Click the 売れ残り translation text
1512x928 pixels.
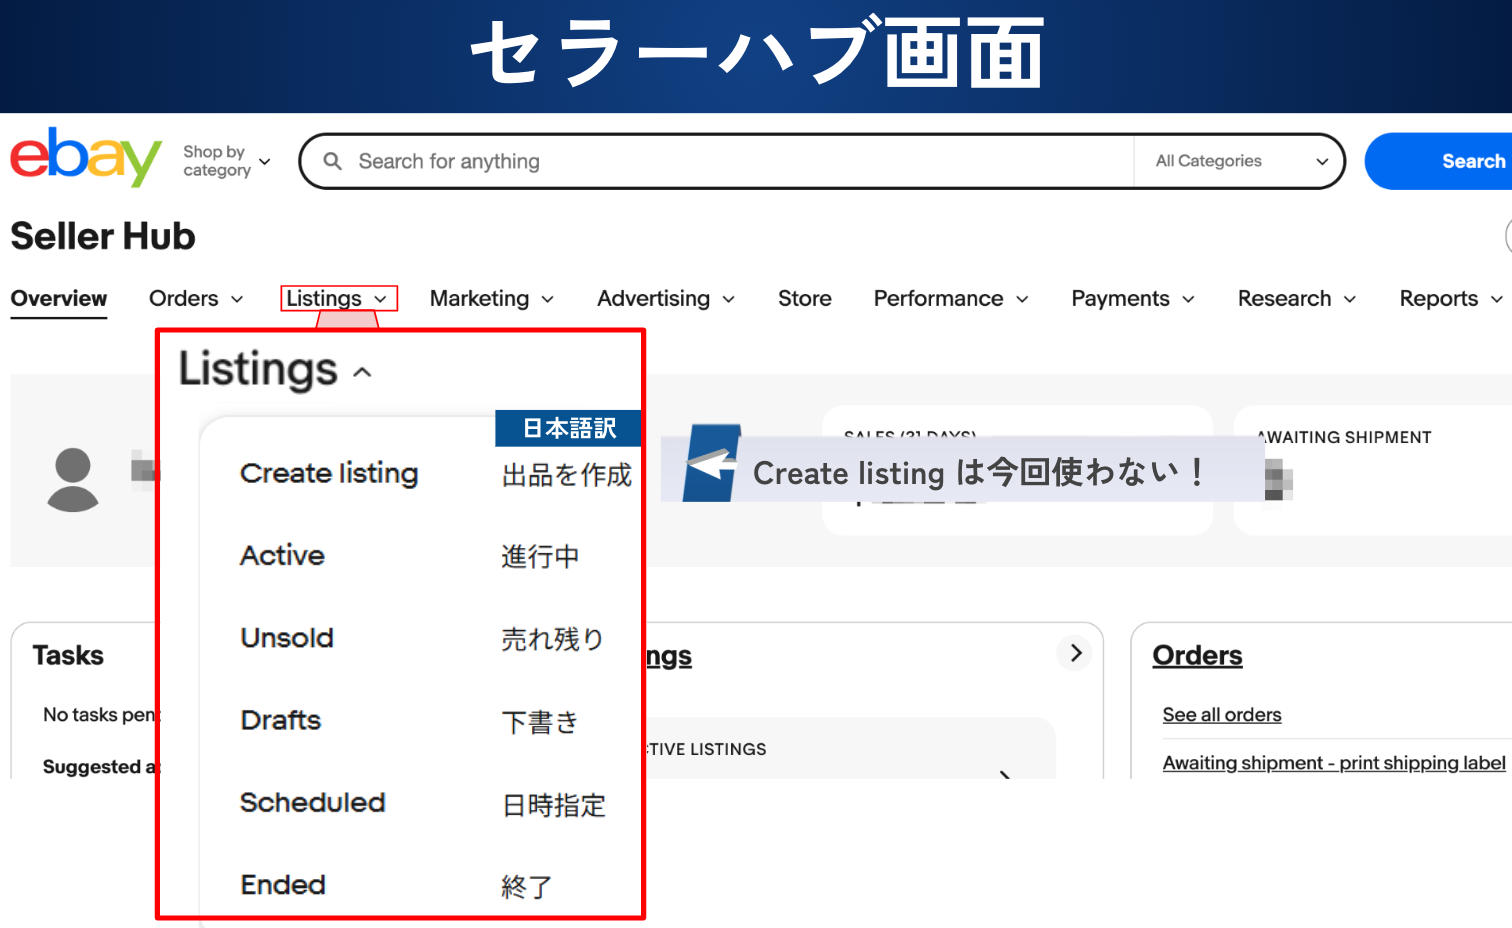point(553,639)
